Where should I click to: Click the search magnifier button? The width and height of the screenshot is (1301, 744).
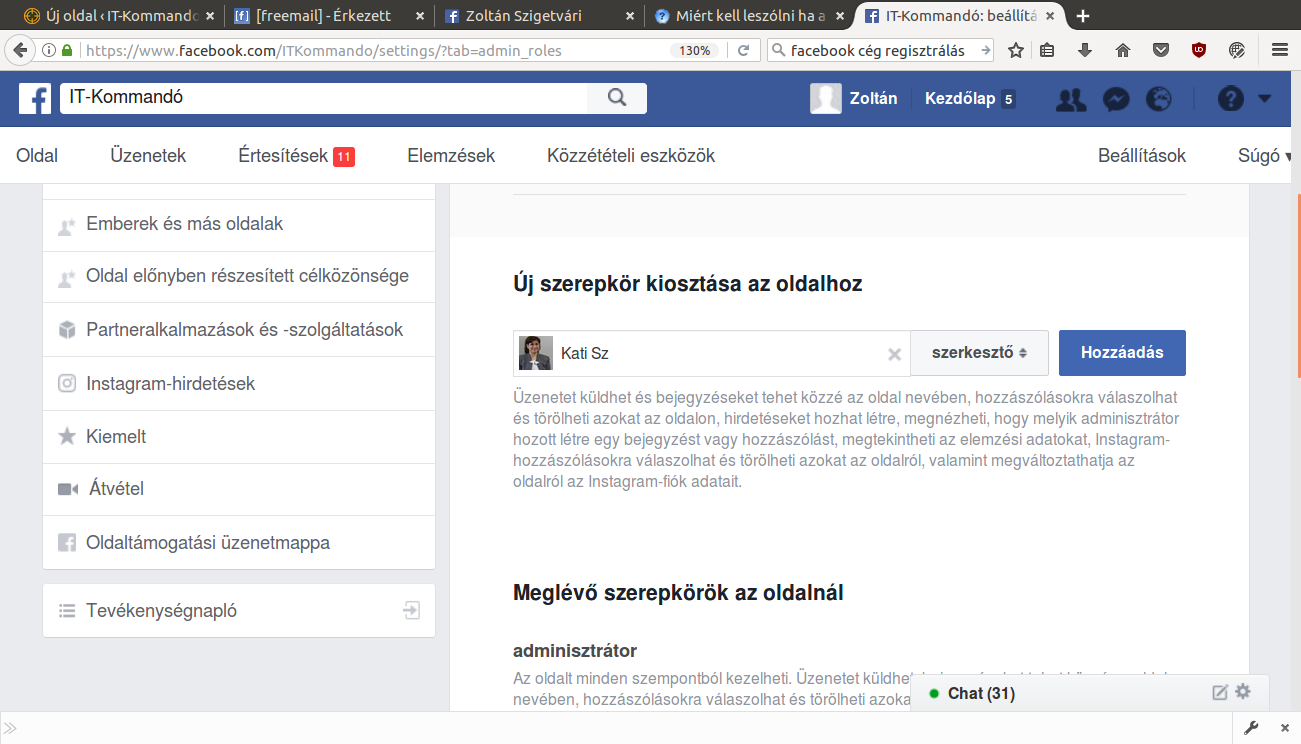tap(617, 98)
